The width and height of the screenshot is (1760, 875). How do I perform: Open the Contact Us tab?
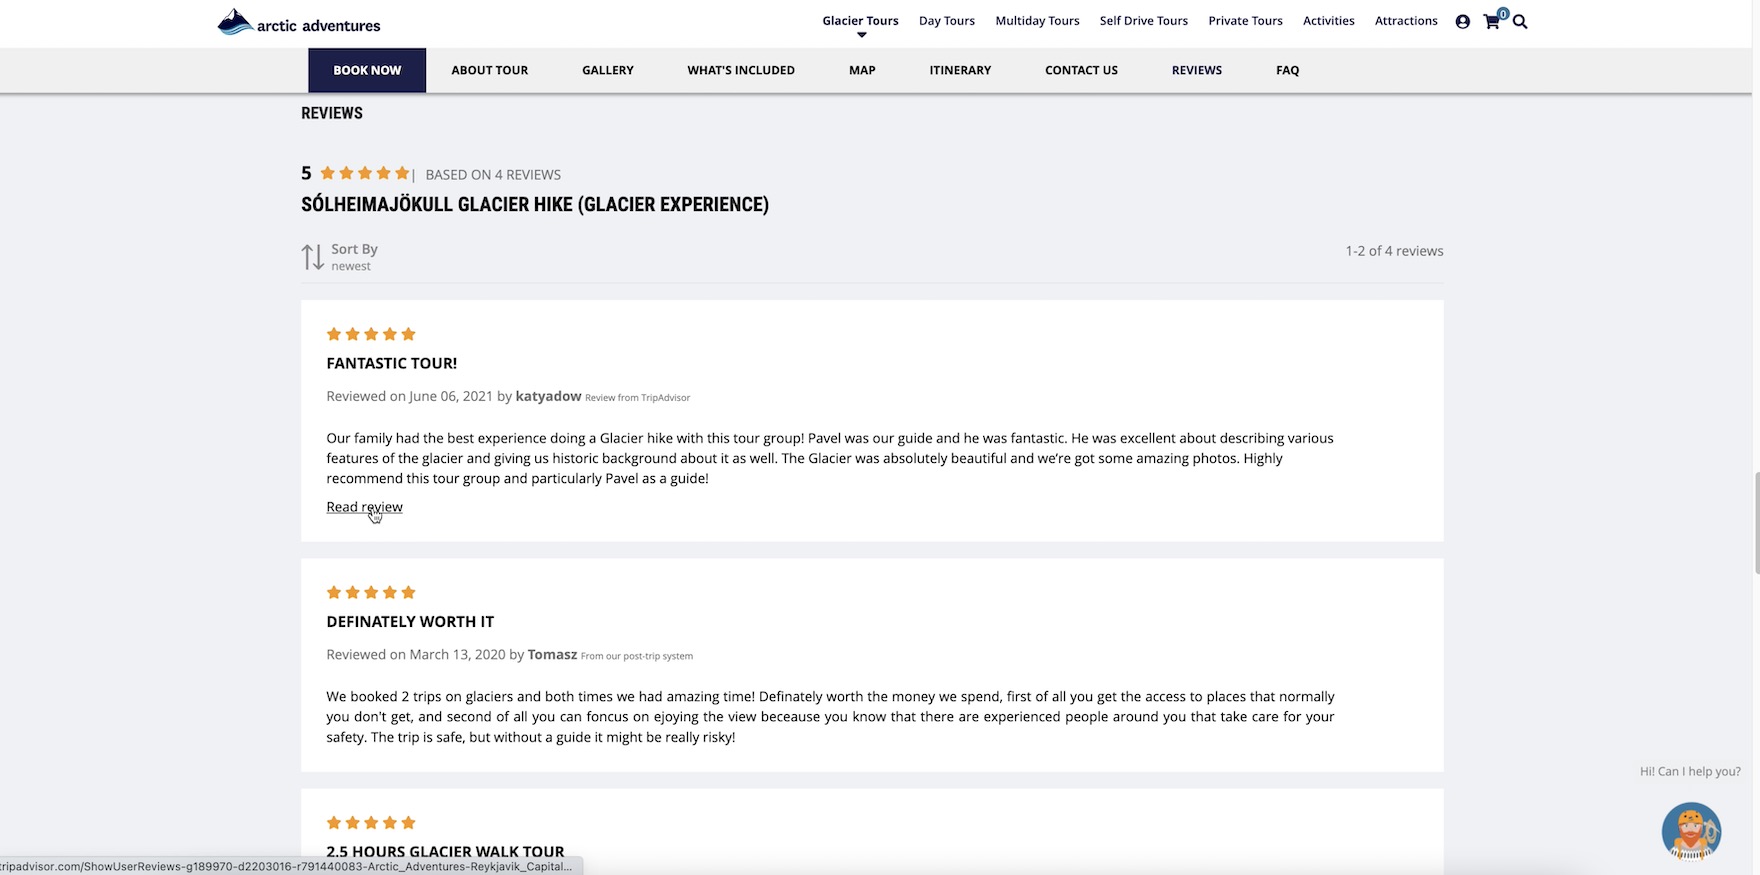(x=1081, y=70)
